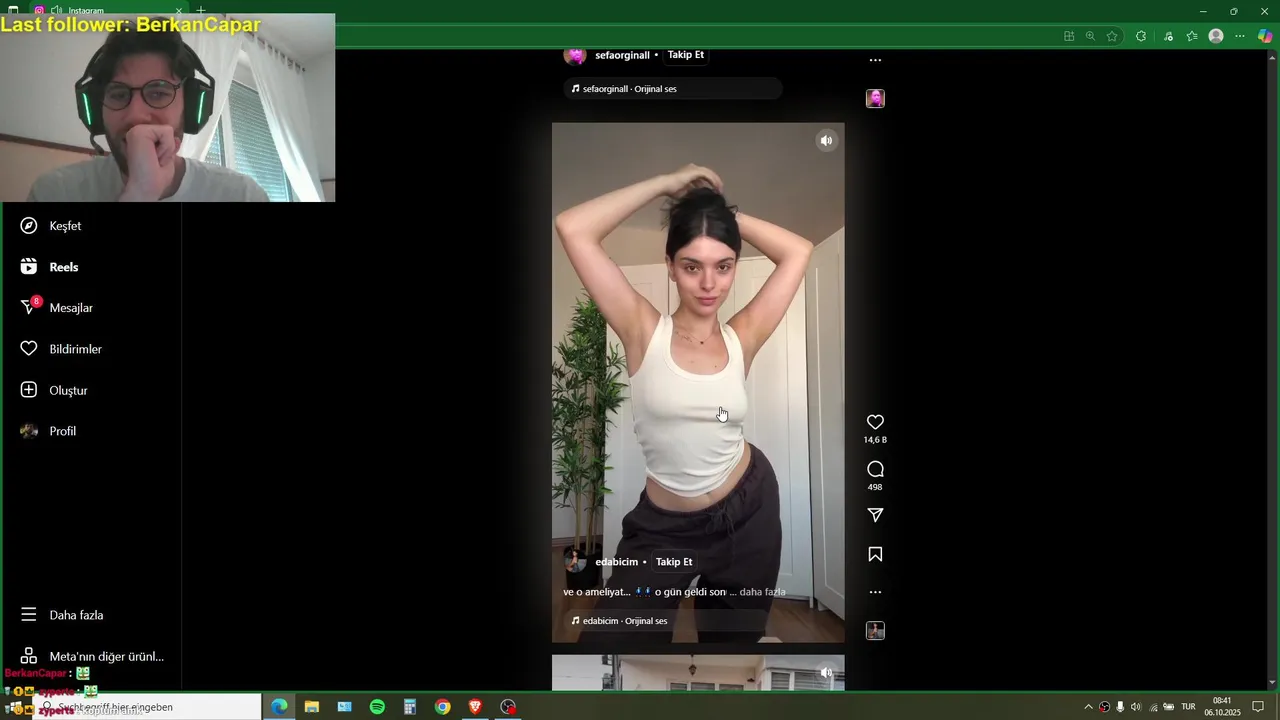
Task: Open the edabicim username link
Action: coord(616,562)
